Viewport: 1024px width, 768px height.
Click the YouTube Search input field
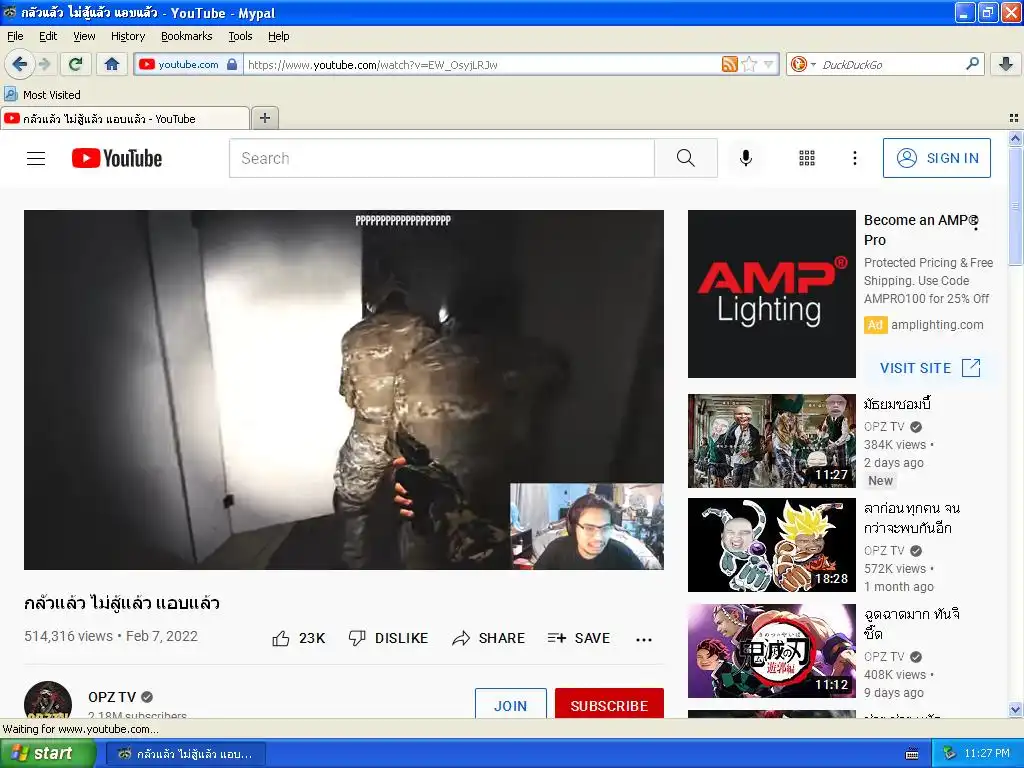(x=441, y=158)
